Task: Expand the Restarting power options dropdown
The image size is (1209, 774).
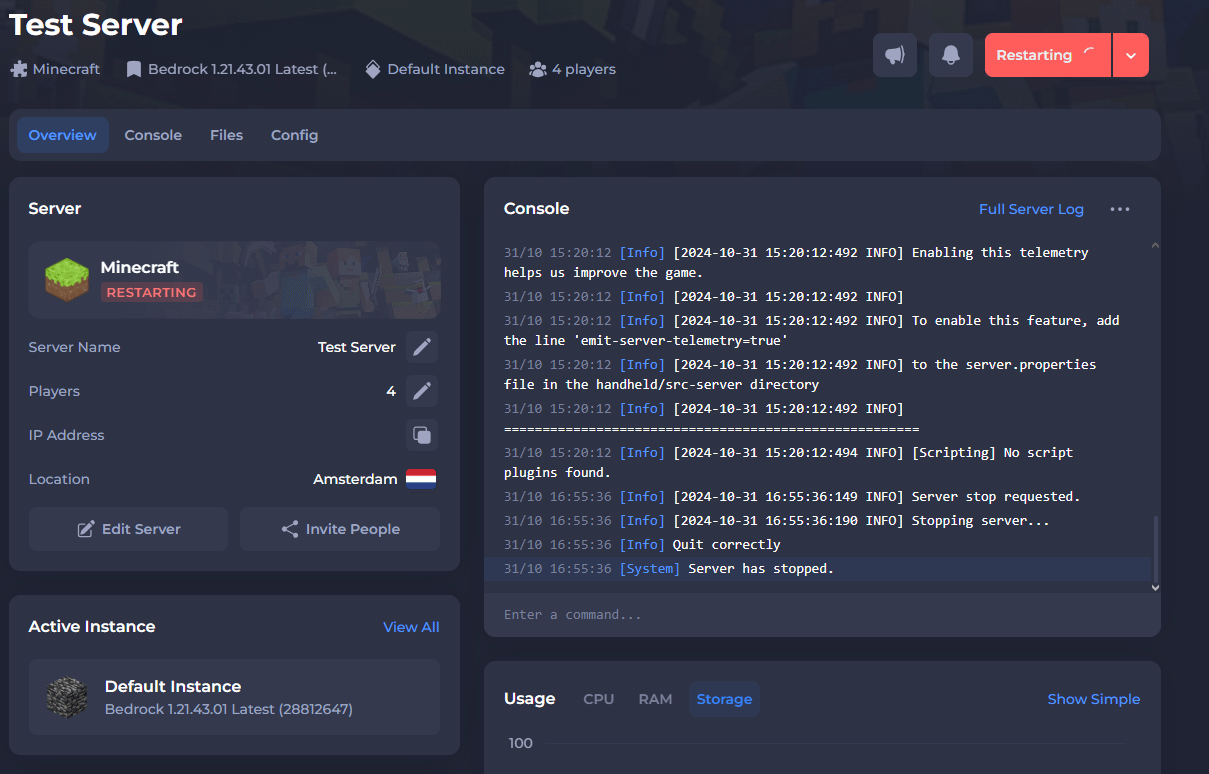Action: [1130, 55]
